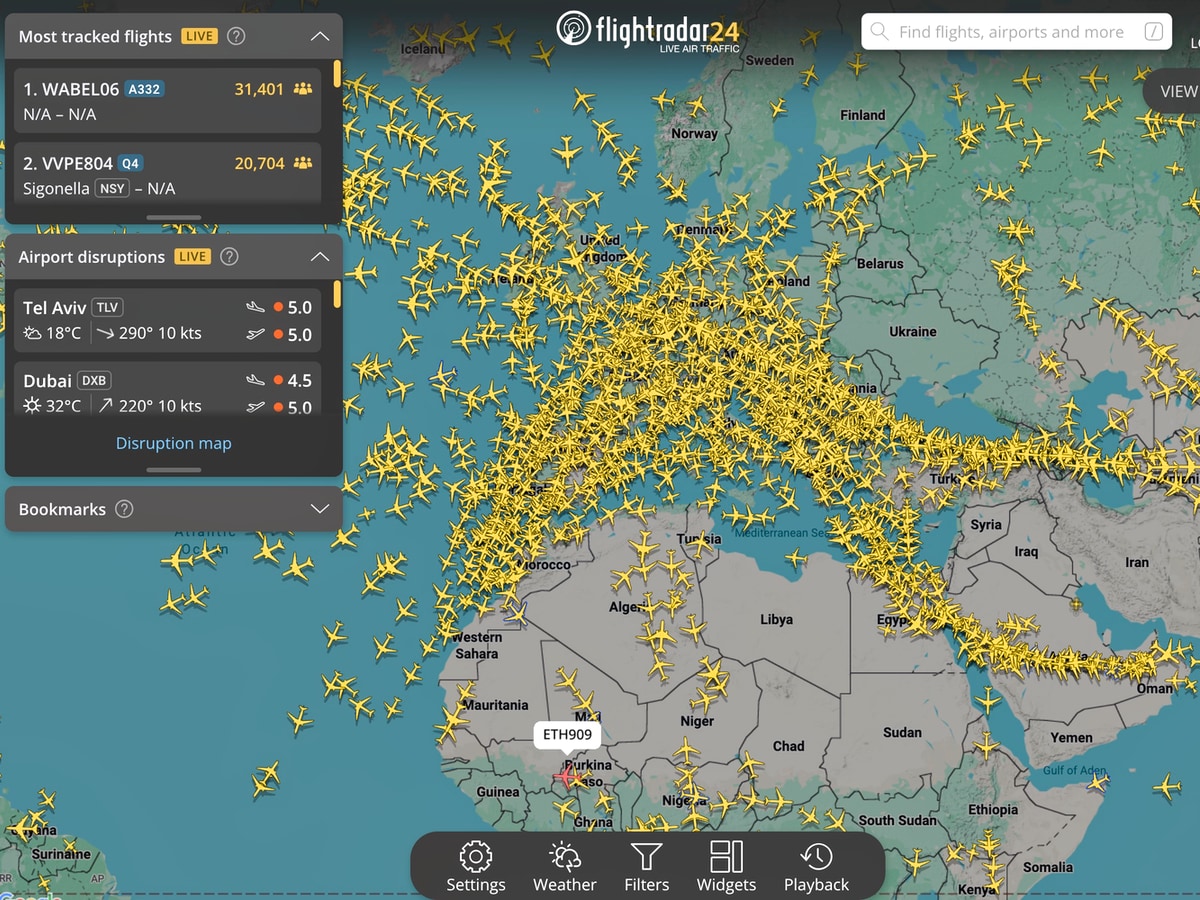Open the Playback history tool

(x=816, y=866)
